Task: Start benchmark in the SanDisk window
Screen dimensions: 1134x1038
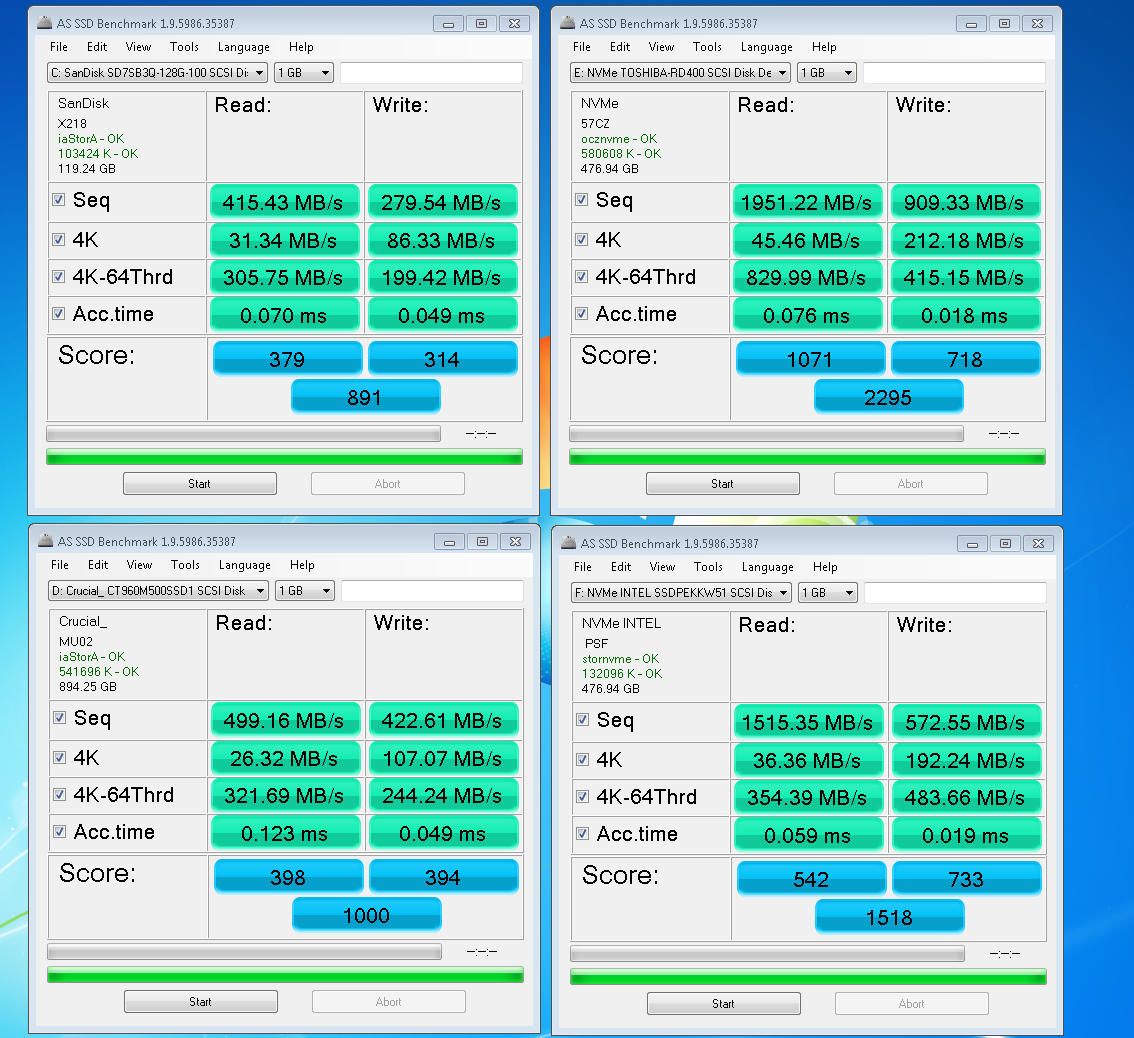Action: 200,484
